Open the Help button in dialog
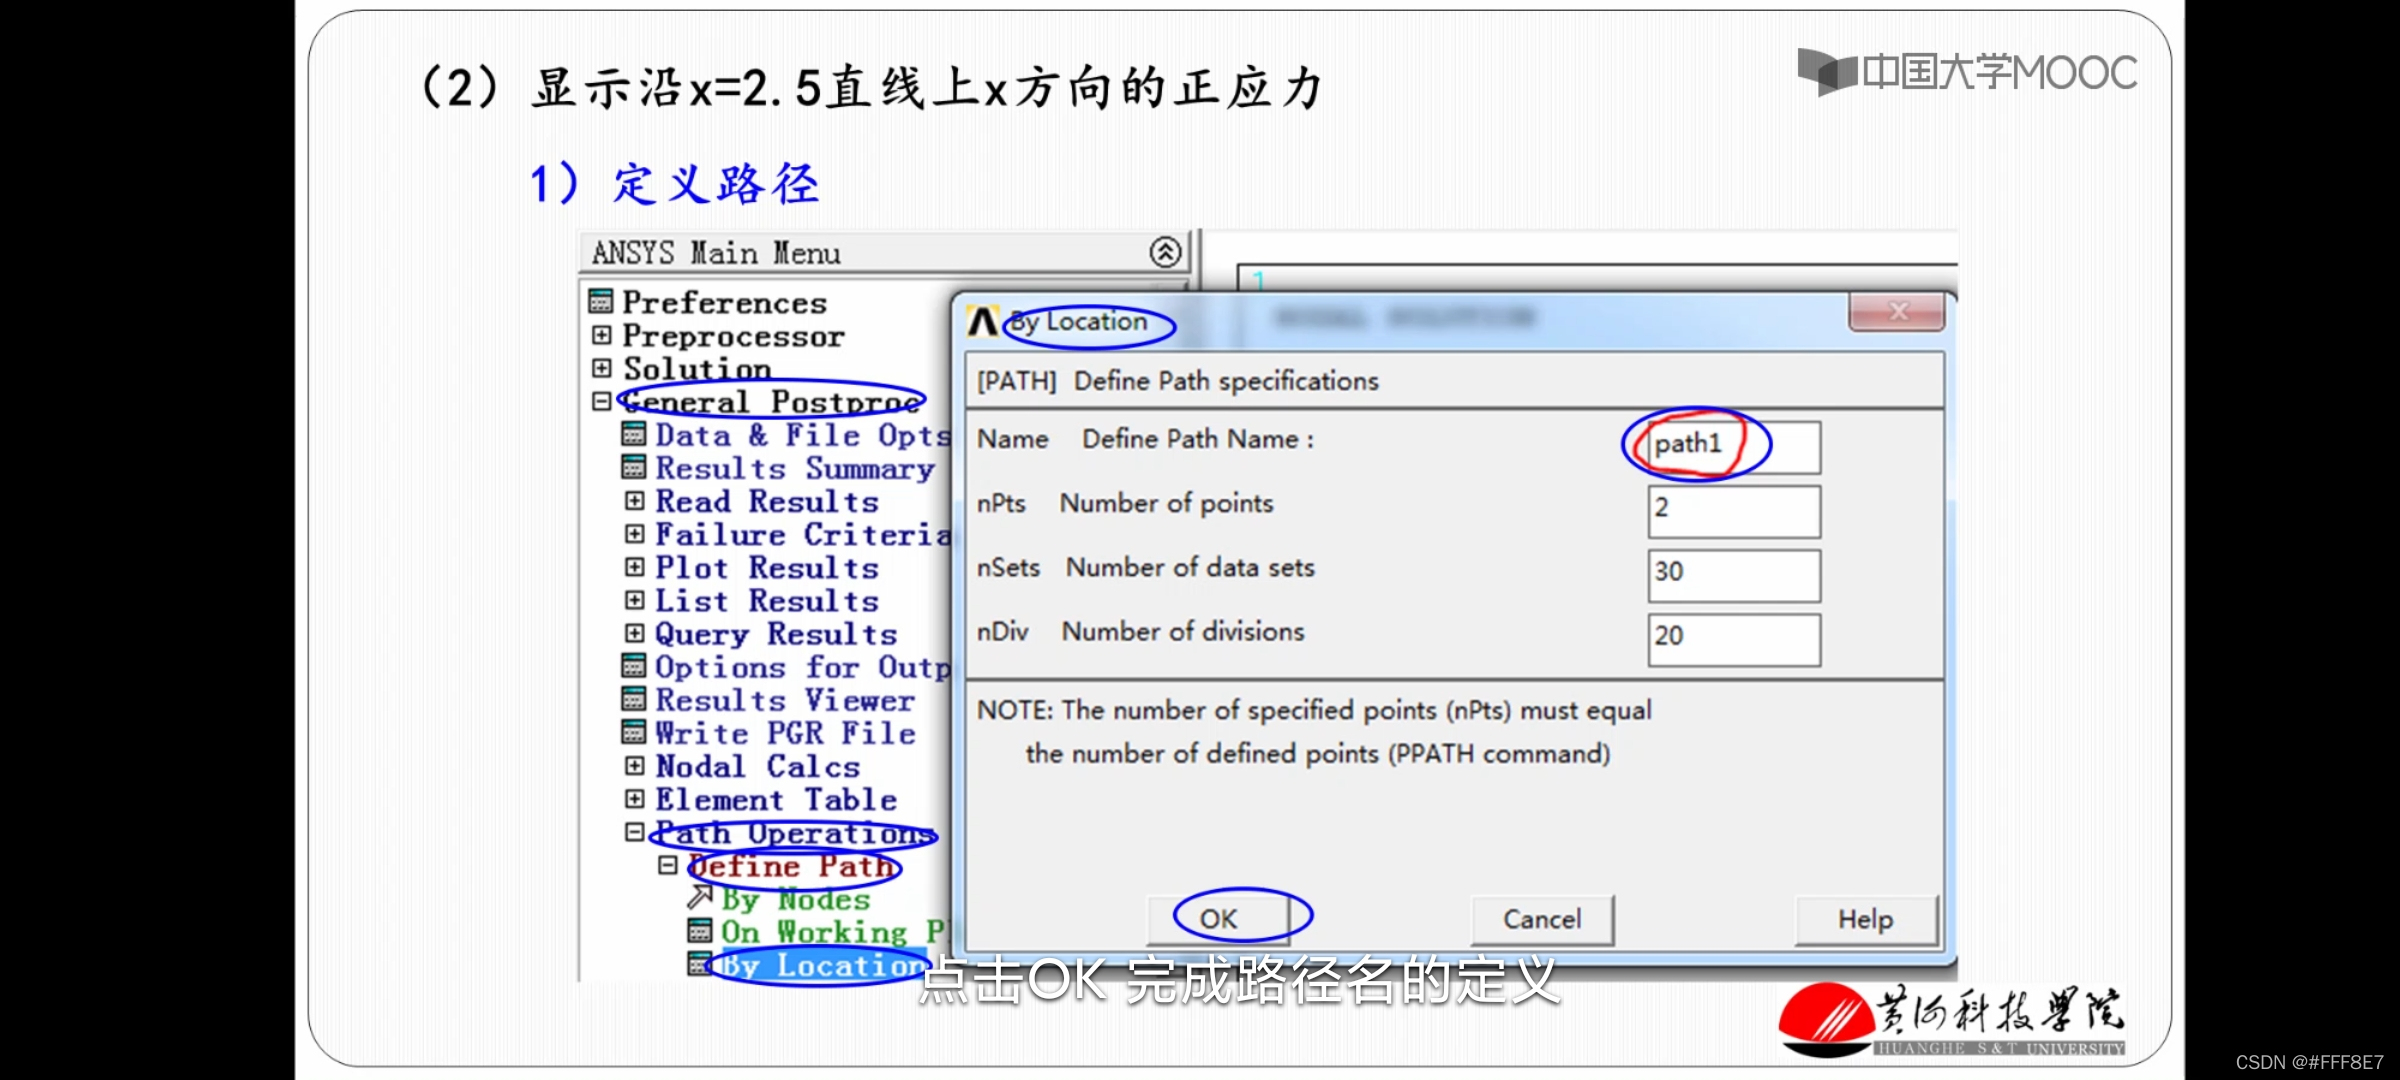 pos(1865,919)
